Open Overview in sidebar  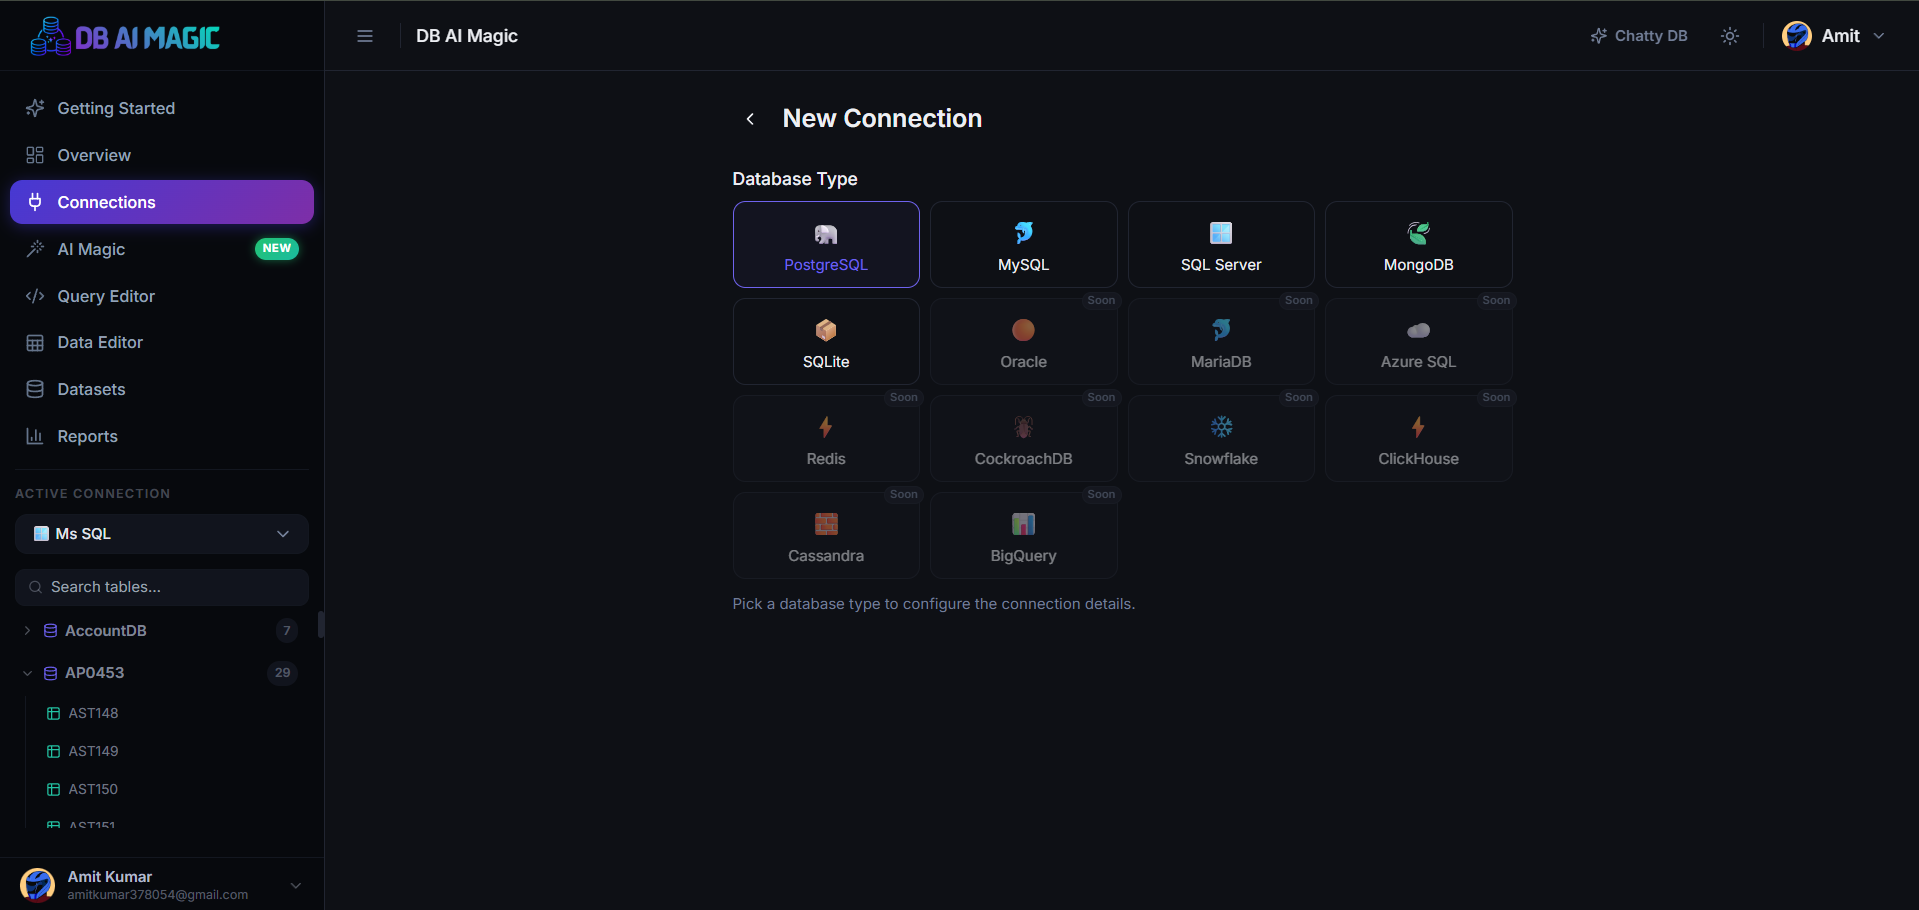coord(162,155)
